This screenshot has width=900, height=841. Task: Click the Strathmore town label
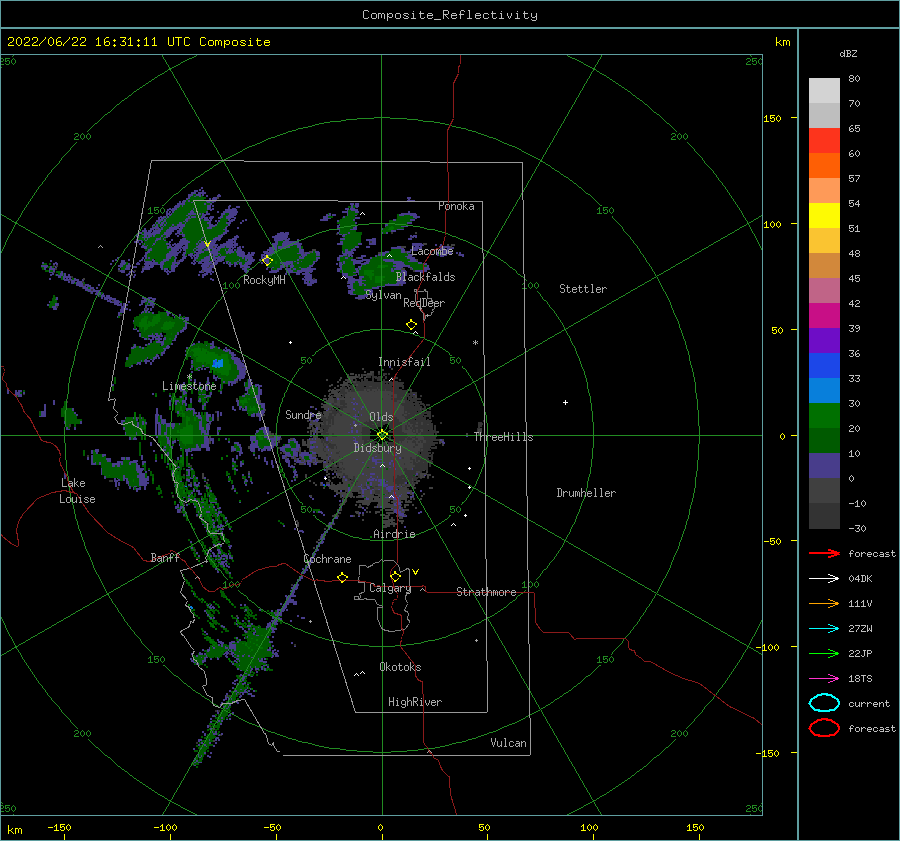click(486, 592)
